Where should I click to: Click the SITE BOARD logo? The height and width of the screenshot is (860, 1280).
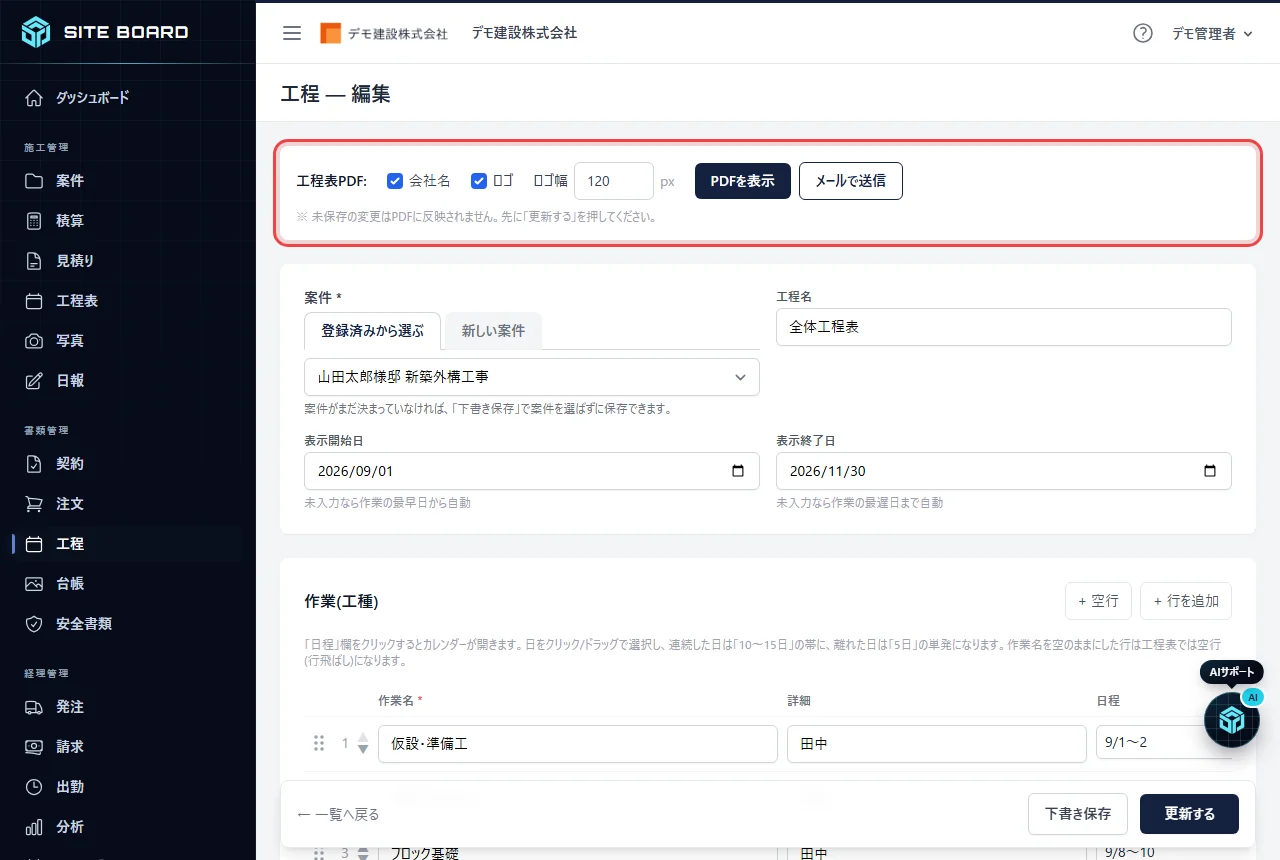(105, 32)
